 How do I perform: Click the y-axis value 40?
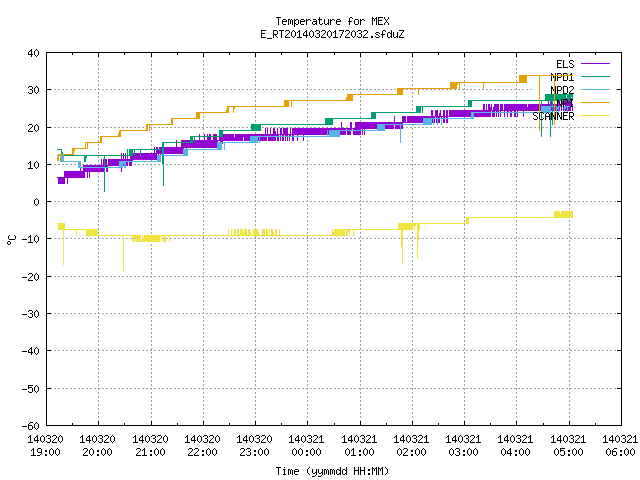33,53
